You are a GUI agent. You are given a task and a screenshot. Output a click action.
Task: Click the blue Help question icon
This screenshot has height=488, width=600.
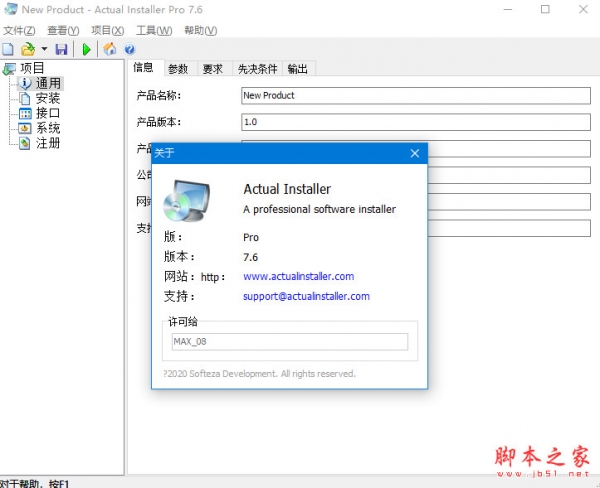[x=130, y=49]
